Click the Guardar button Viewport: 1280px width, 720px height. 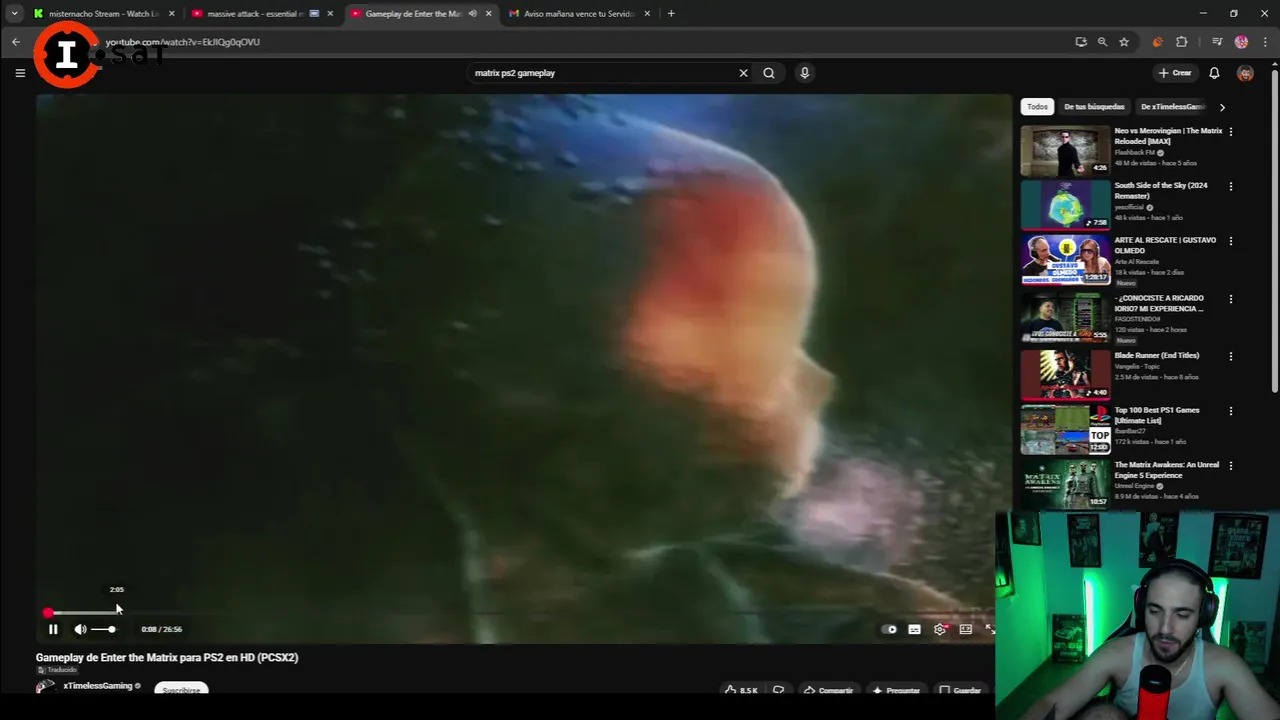[x=960, y=690]
